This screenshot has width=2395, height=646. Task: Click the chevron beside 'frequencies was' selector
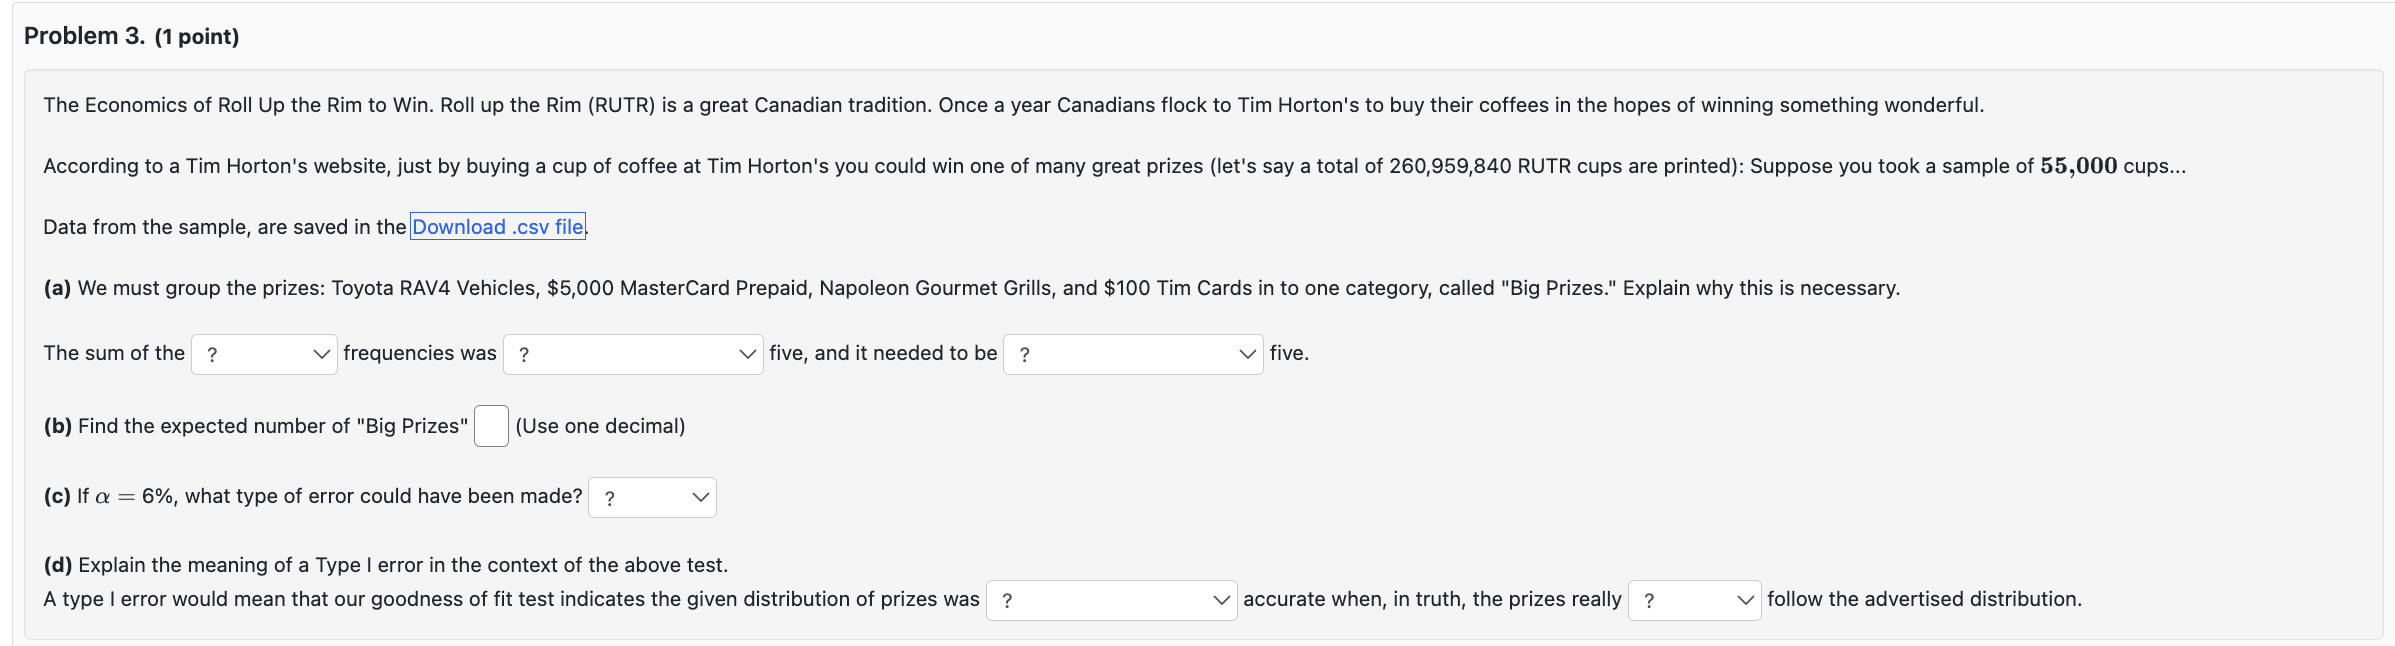click(744, 354)
